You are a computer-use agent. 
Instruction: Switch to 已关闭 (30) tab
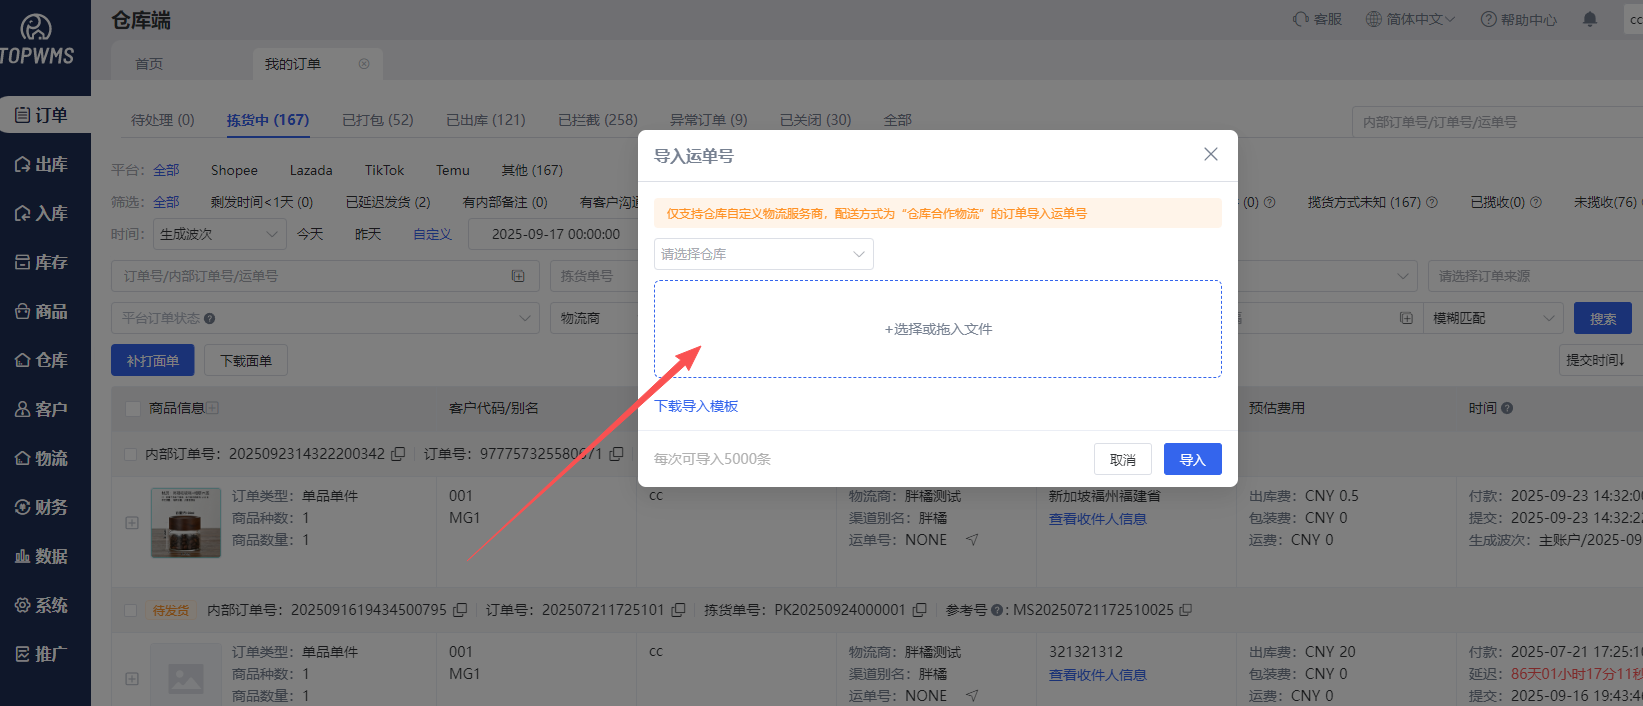(816, 120)
